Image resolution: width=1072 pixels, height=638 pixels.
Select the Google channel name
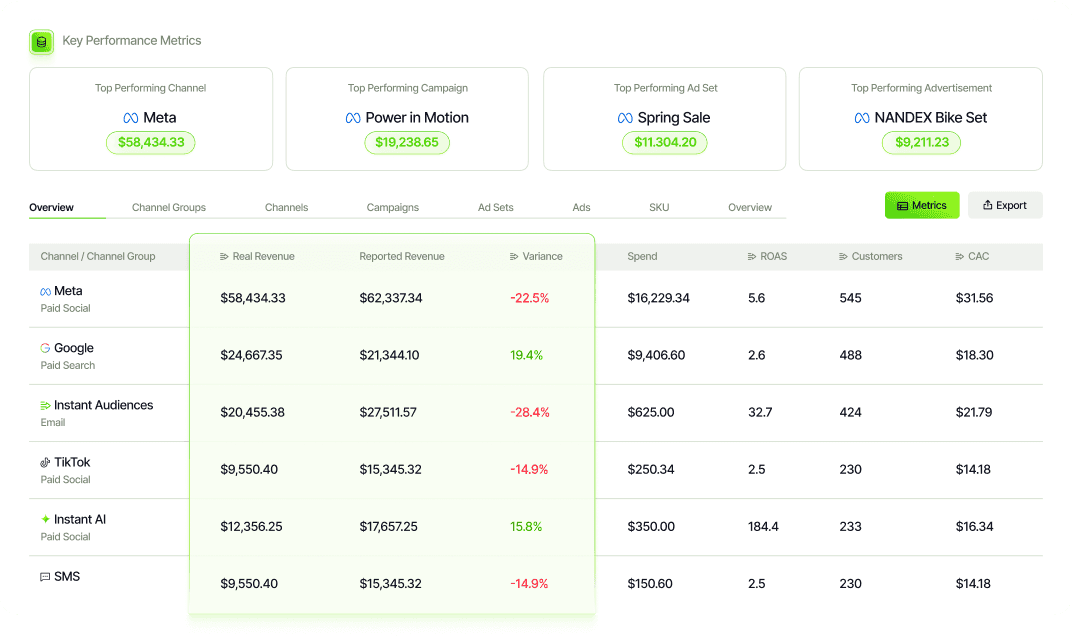coord(74,348)
